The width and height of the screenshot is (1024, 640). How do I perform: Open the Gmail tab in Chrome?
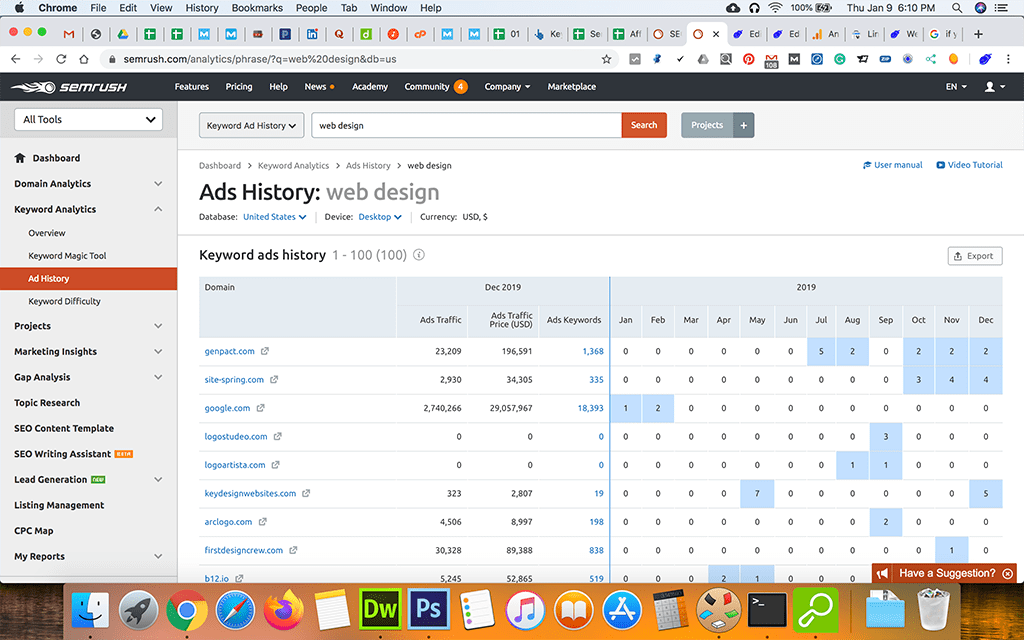click(69, 34)
